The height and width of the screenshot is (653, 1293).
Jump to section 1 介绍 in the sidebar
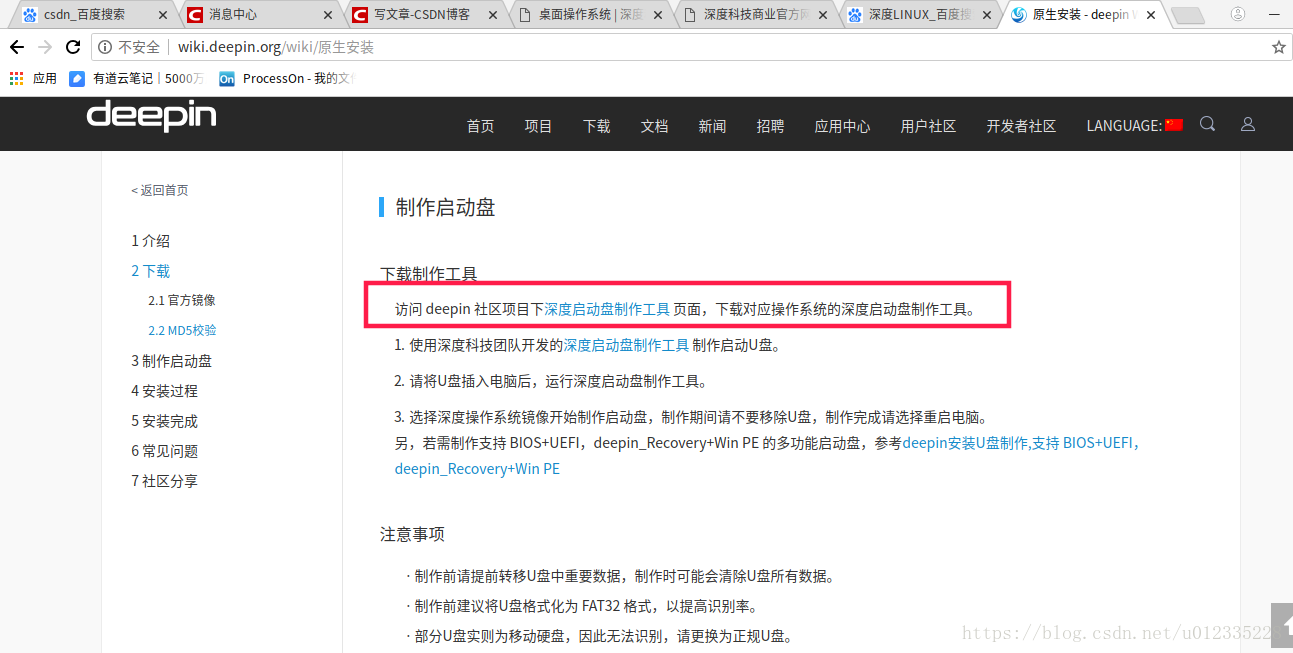pos(150,241)
